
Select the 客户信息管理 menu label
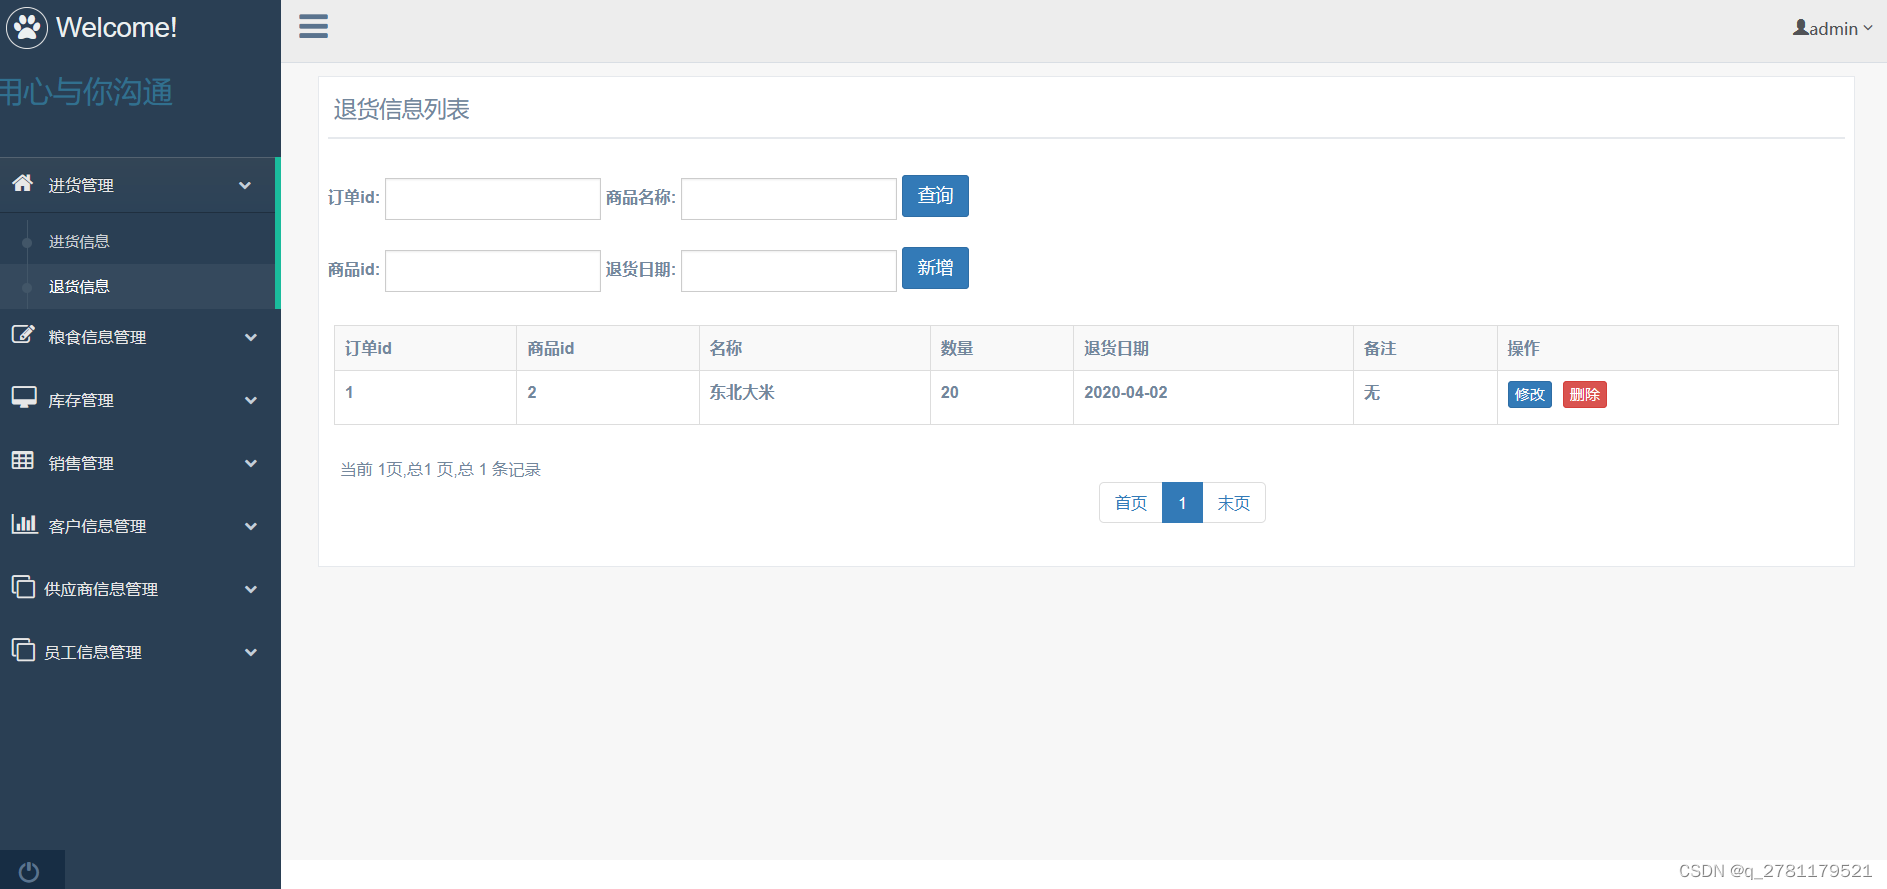point(97,527)
